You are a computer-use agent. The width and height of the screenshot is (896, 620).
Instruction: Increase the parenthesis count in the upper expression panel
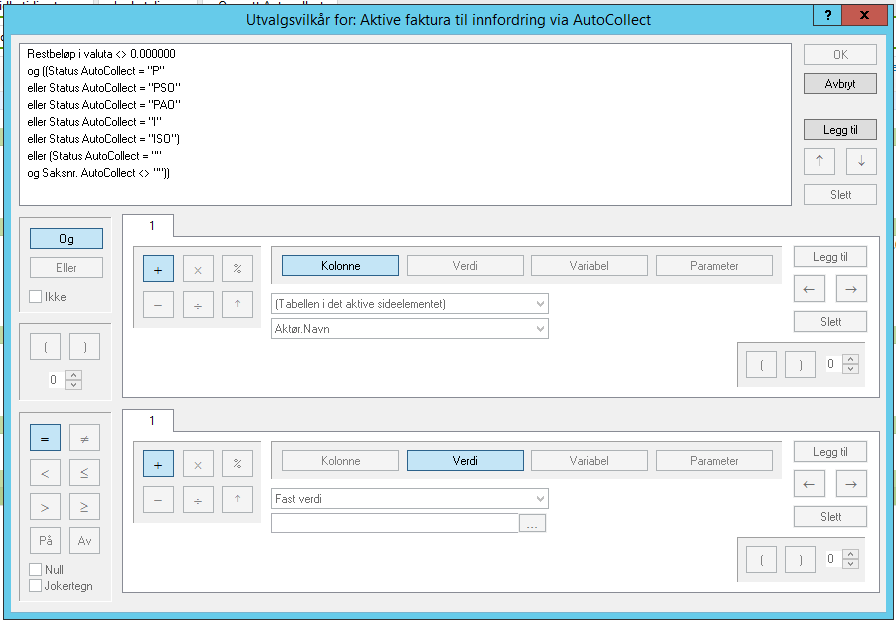(x=851, y=359)
